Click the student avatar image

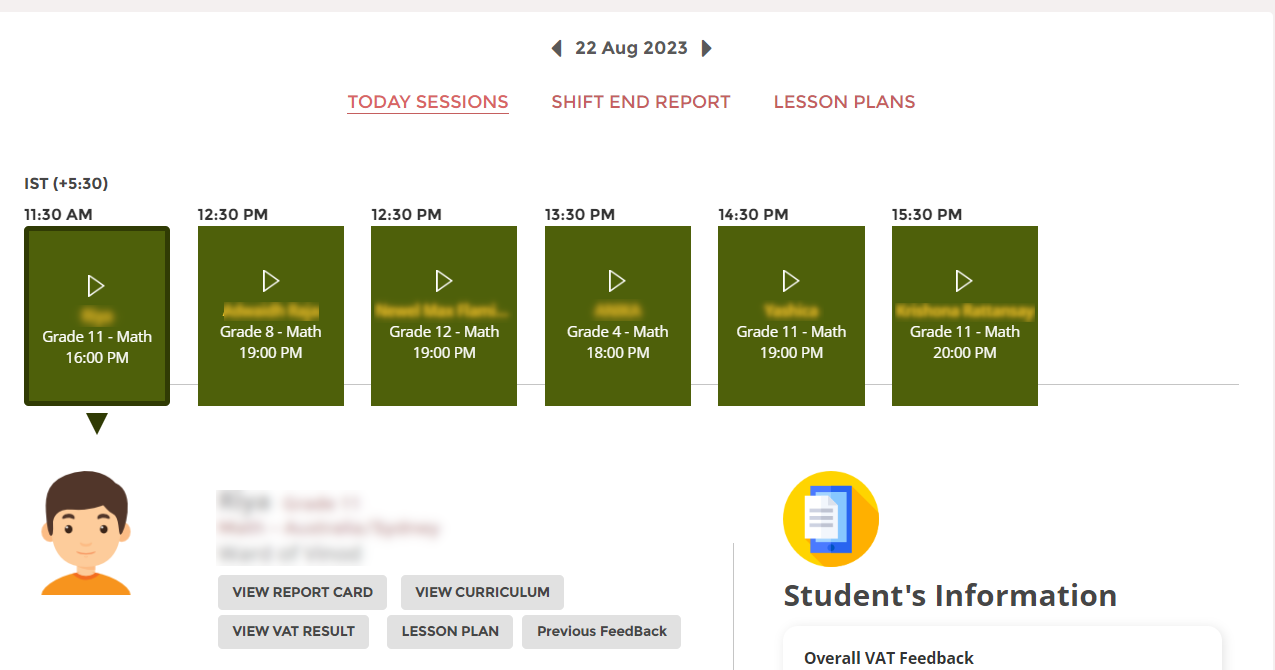pos(86,533)
